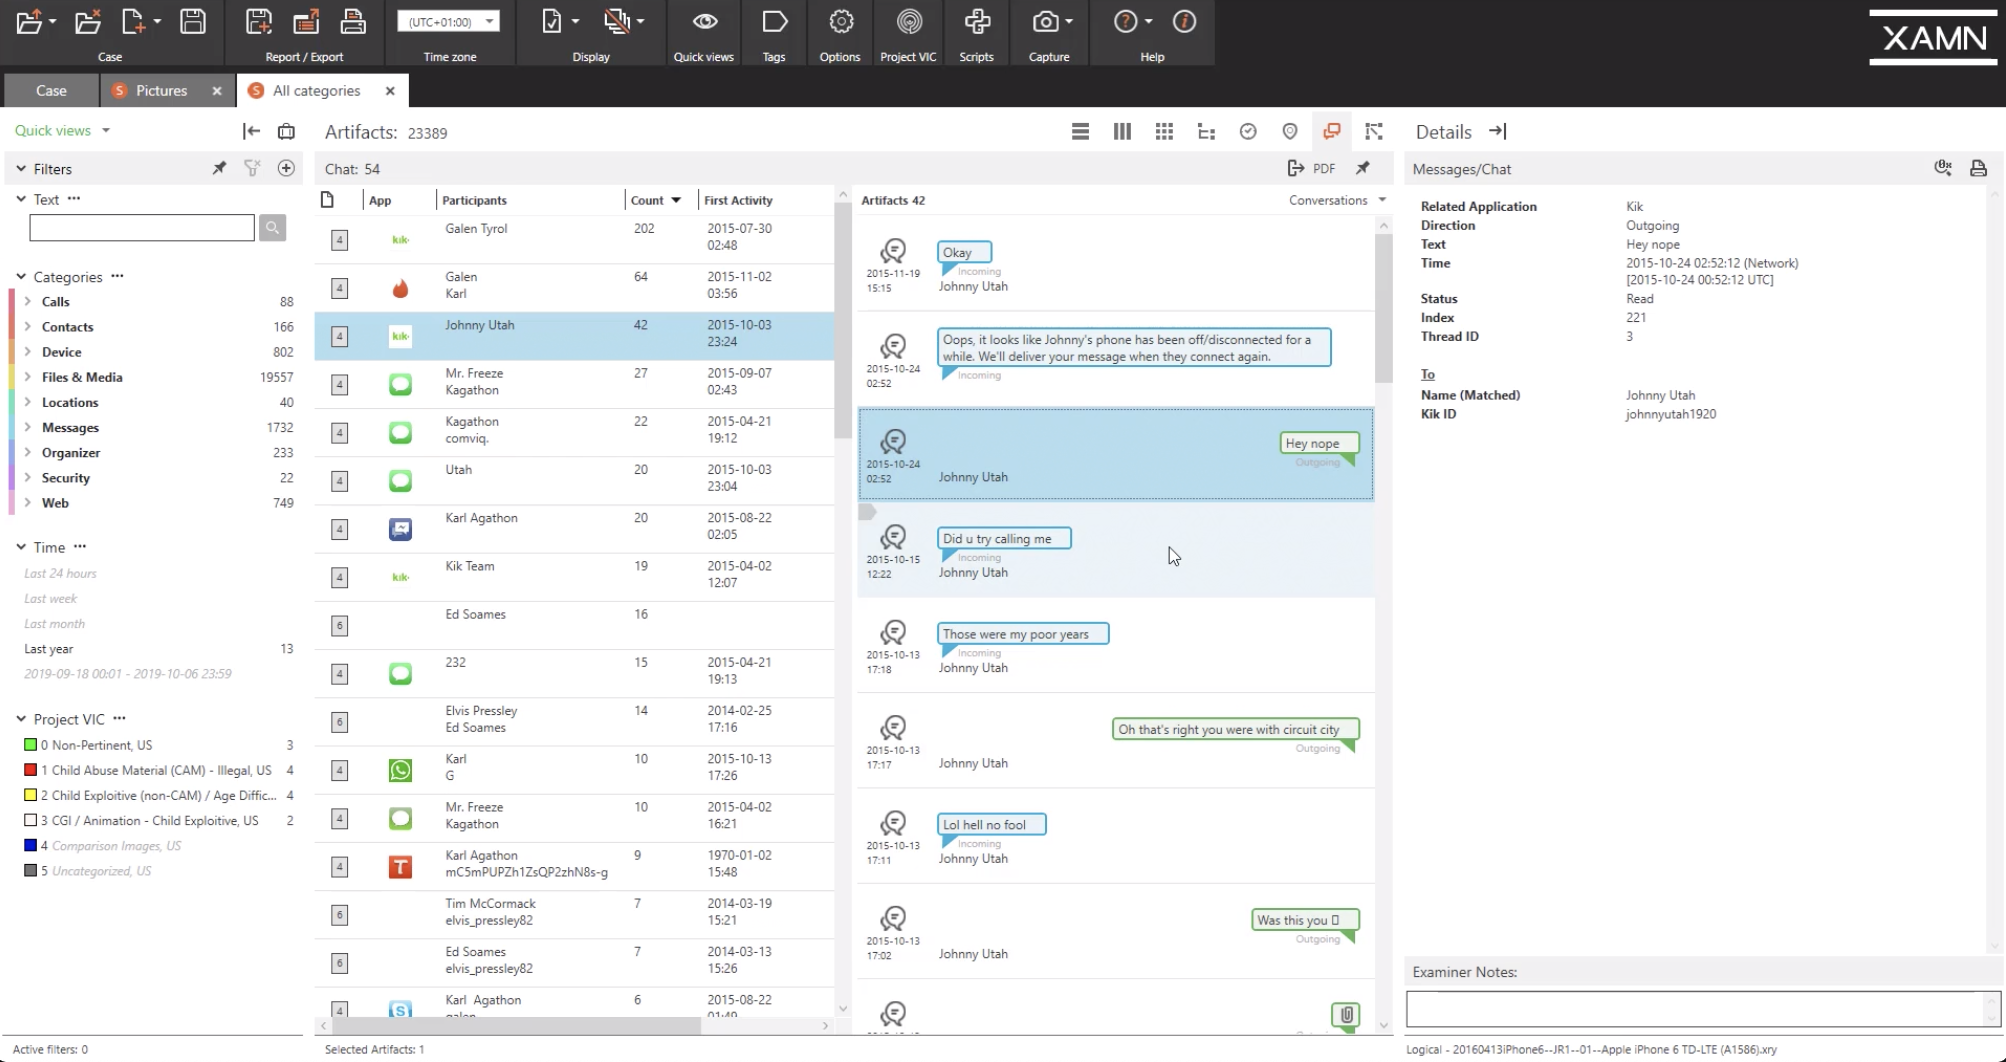Image resolution: width=2006 pixels, height=1062 pixels.
Task: Open the Case tab
Action: (51, 90)
